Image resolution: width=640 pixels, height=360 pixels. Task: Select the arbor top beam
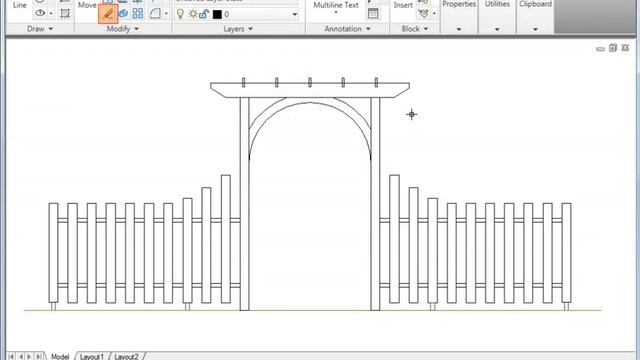[x=310, y=90]
